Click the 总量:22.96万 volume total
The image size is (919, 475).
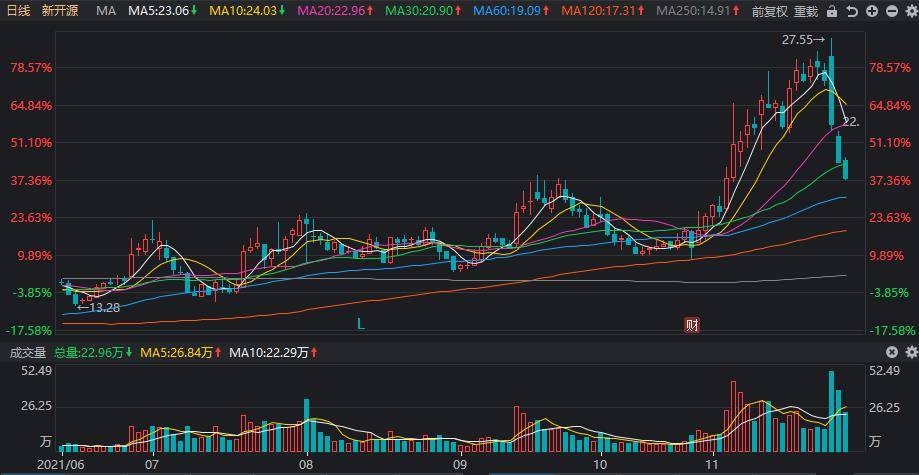[x=89, y=352]
